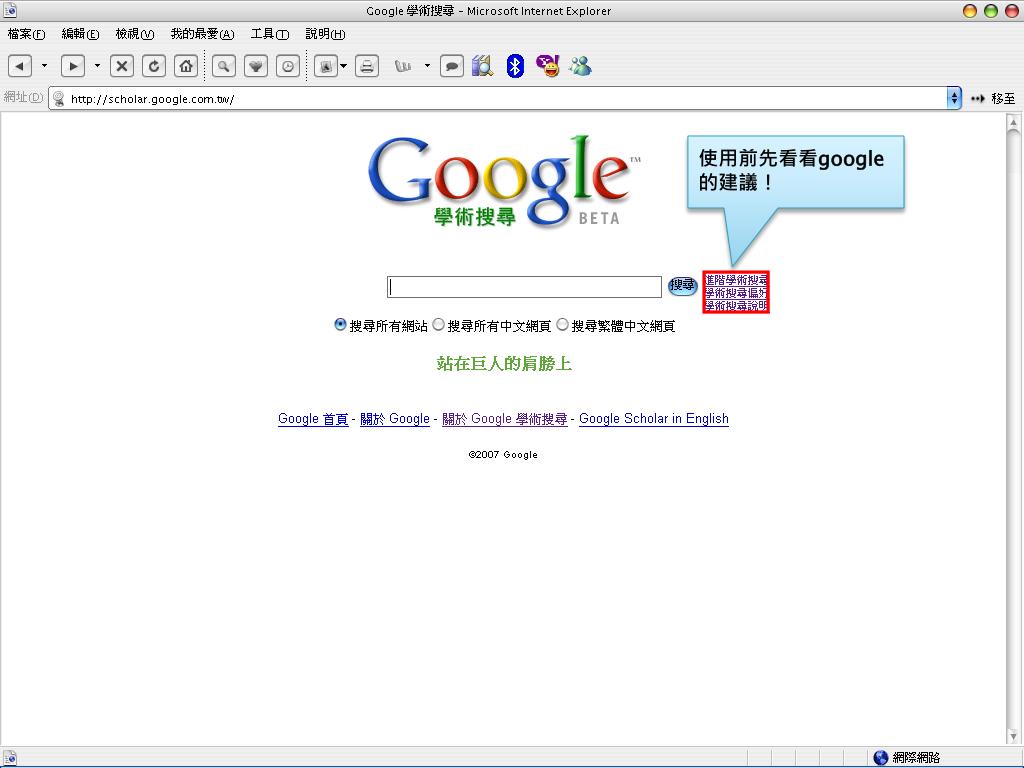Viewport: 1024px width, 768px height.
Task: Open the Research books icon
Action: pos(483,66)
